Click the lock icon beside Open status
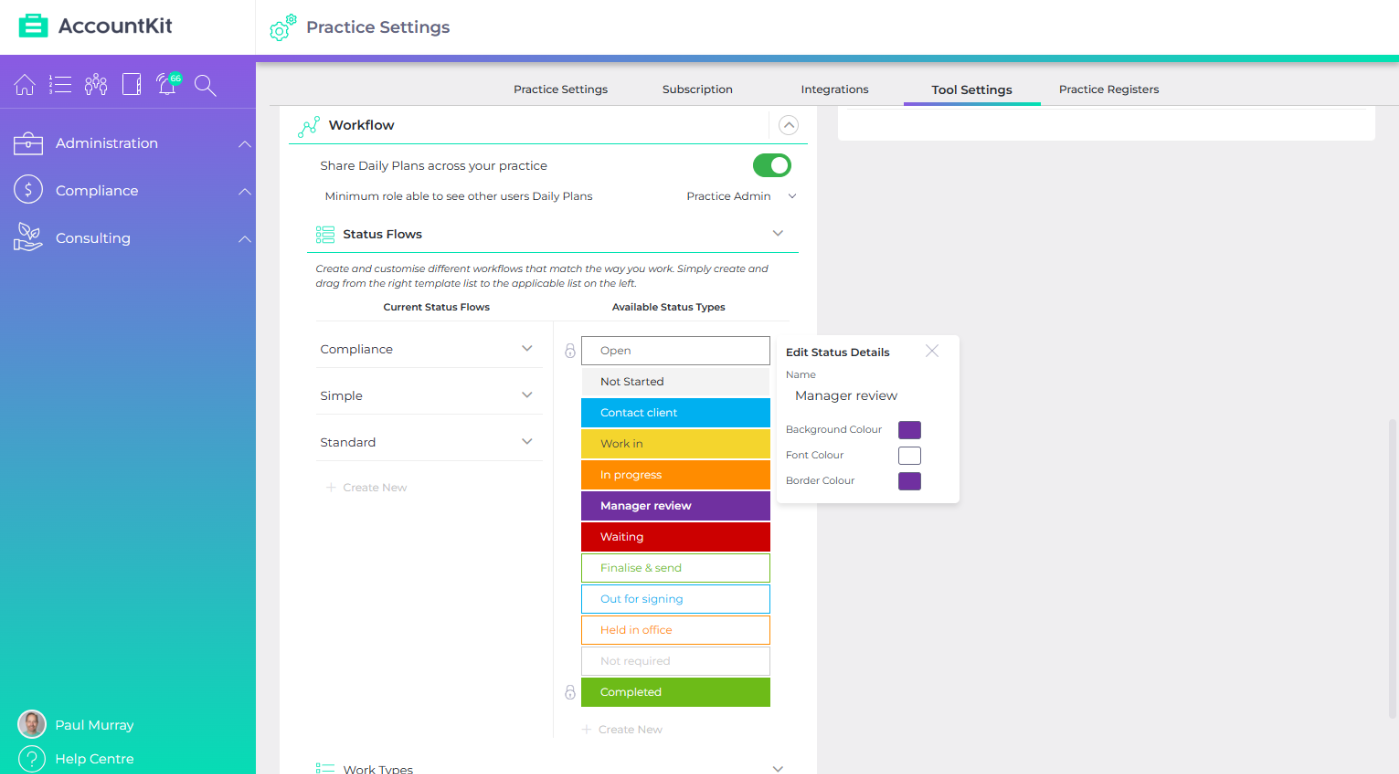Screen dimensions: 1399x774 coord(570,351)
